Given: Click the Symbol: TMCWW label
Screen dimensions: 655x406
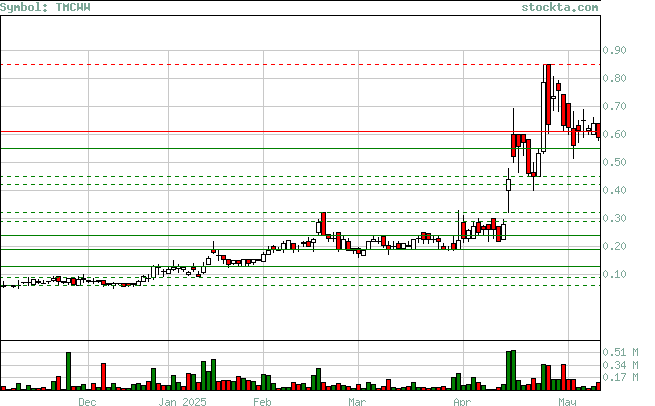Looking at the screenshot, I should [45, 7].
